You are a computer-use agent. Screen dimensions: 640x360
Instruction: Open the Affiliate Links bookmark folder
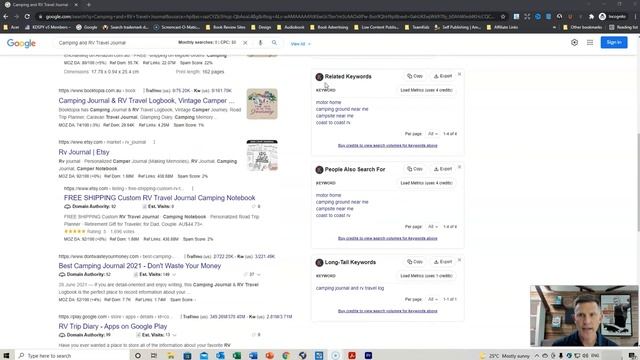[502, 27]
